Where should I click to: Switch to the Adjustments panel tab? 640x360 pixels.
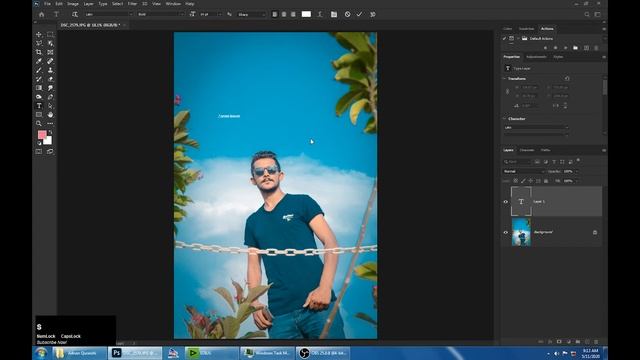coord(536,57)
